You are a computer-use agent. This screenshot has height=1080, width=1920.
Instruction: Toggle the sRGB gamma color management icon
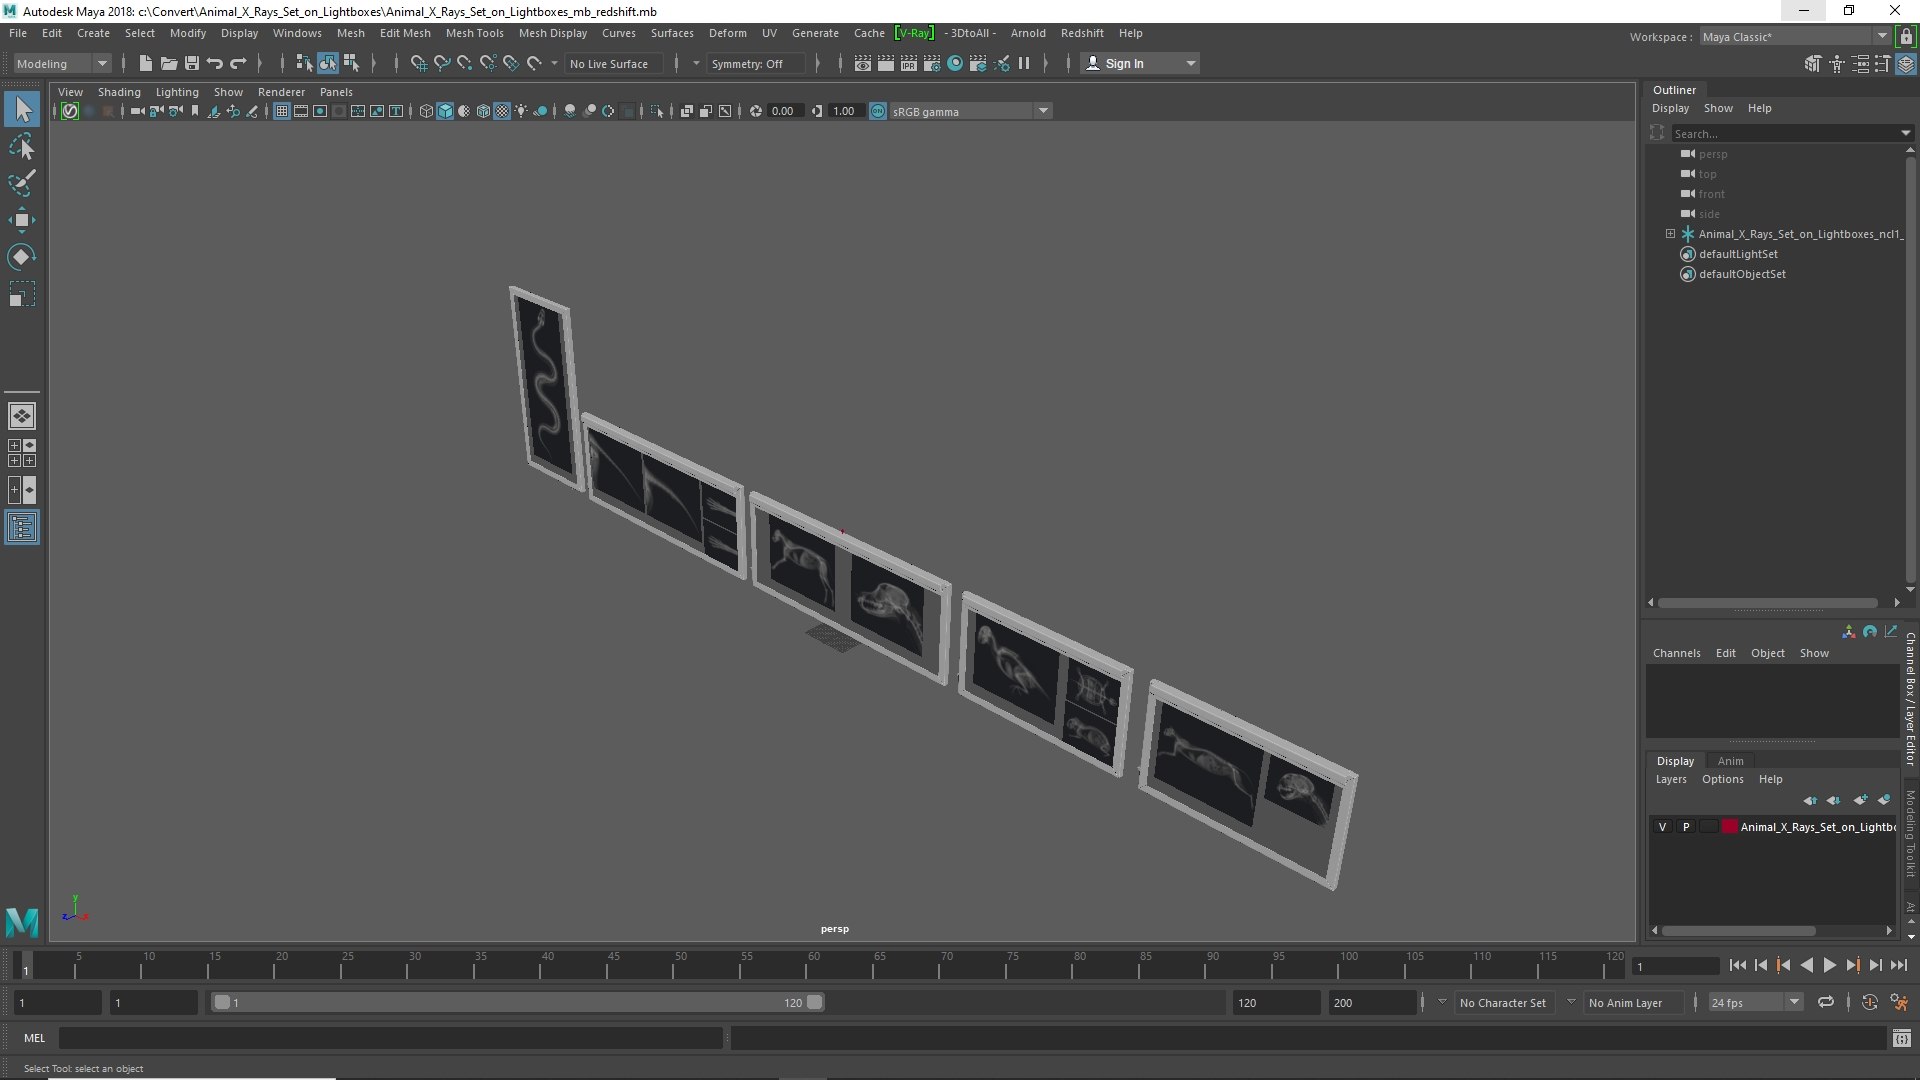[x=878, y=111]
